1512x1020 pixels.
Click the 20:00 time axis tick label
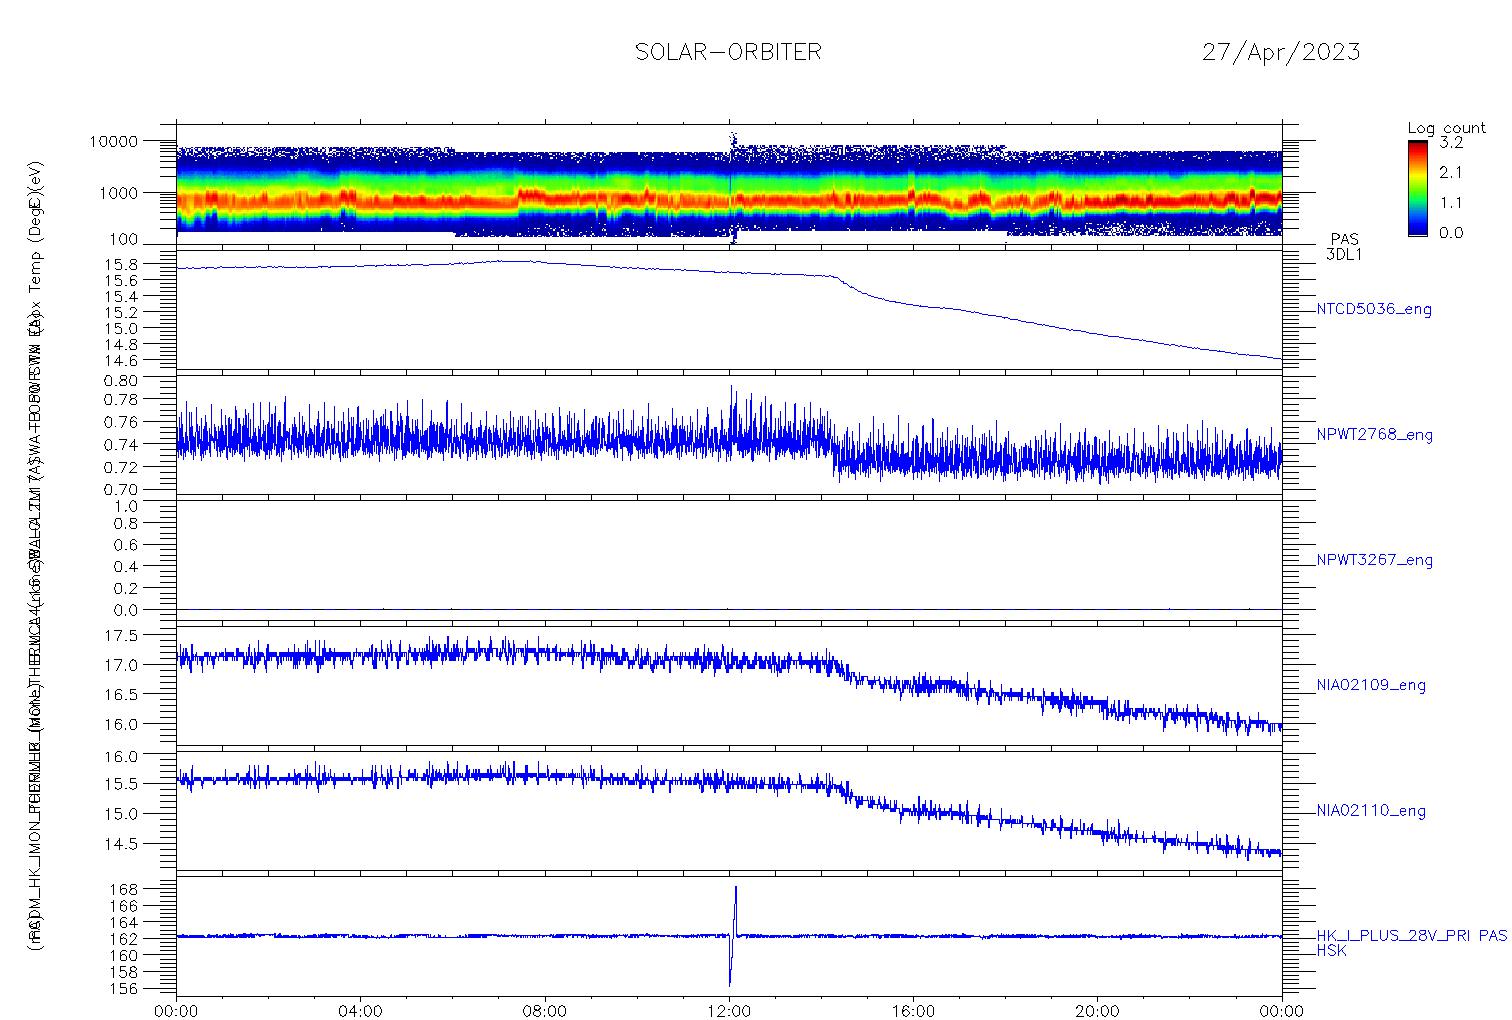point(1097,1011)
